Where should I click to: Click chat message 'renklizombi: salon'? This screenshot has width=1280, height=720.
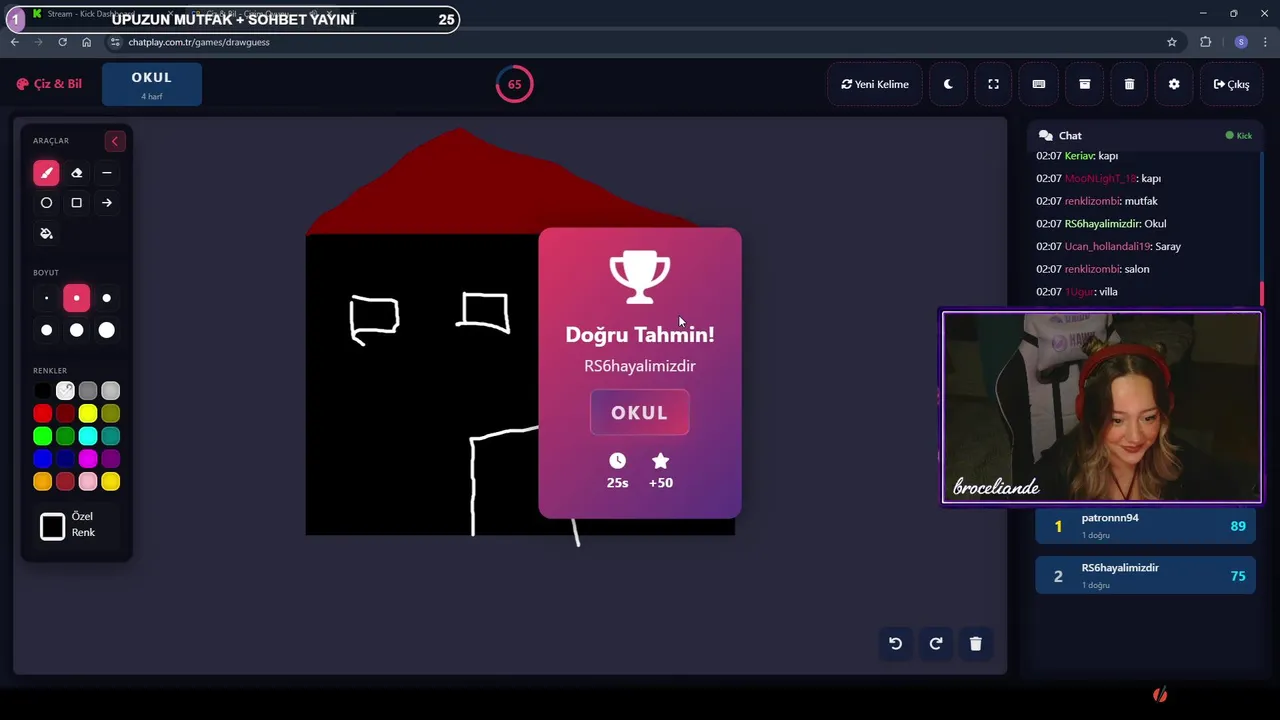pos(1093,269)
